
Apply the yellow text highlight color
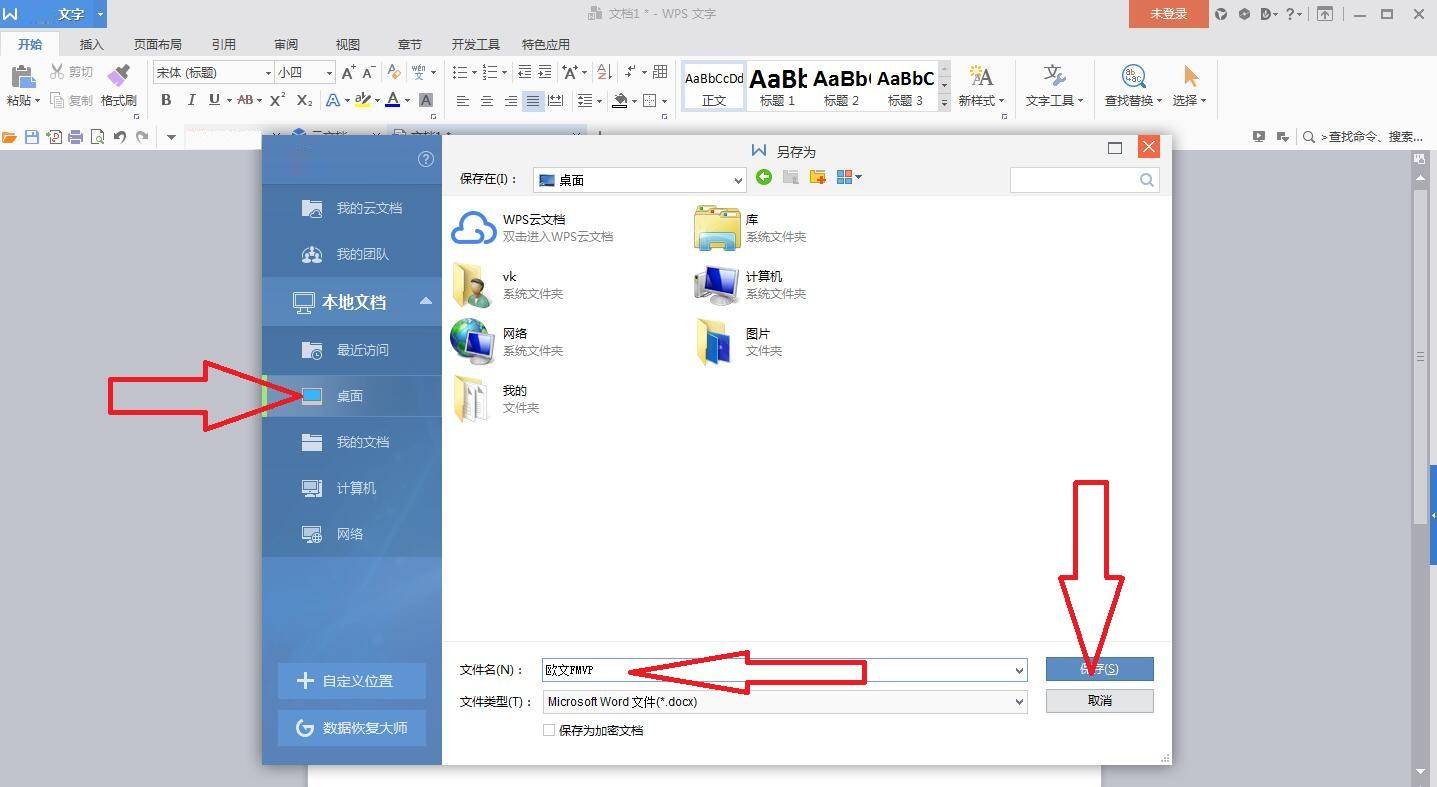362,100
